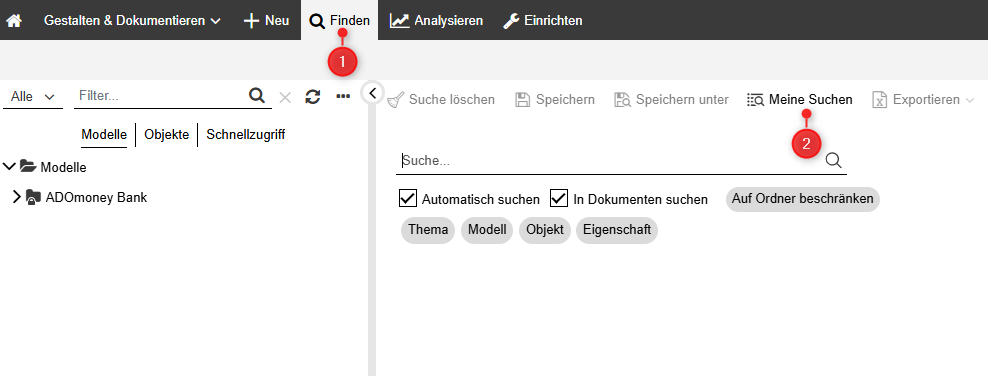This screenshot has height=376, width=988.
Task: Open Meine Suchen saved searches
Action: click(x=799, y=100)
